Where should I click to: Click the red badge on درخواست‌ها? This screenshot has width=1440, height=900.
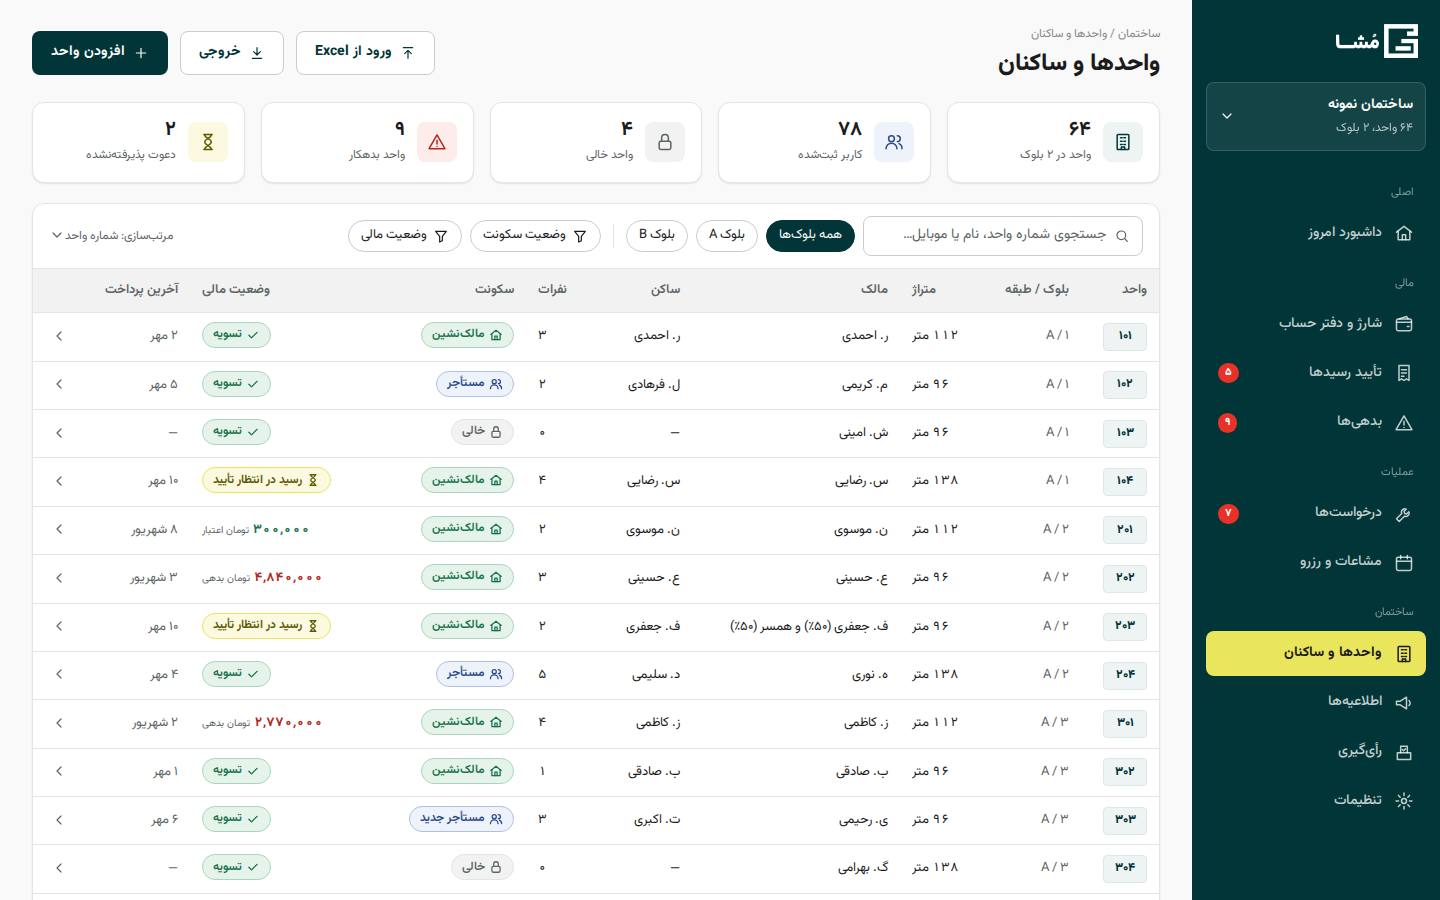pos(1228,513)
